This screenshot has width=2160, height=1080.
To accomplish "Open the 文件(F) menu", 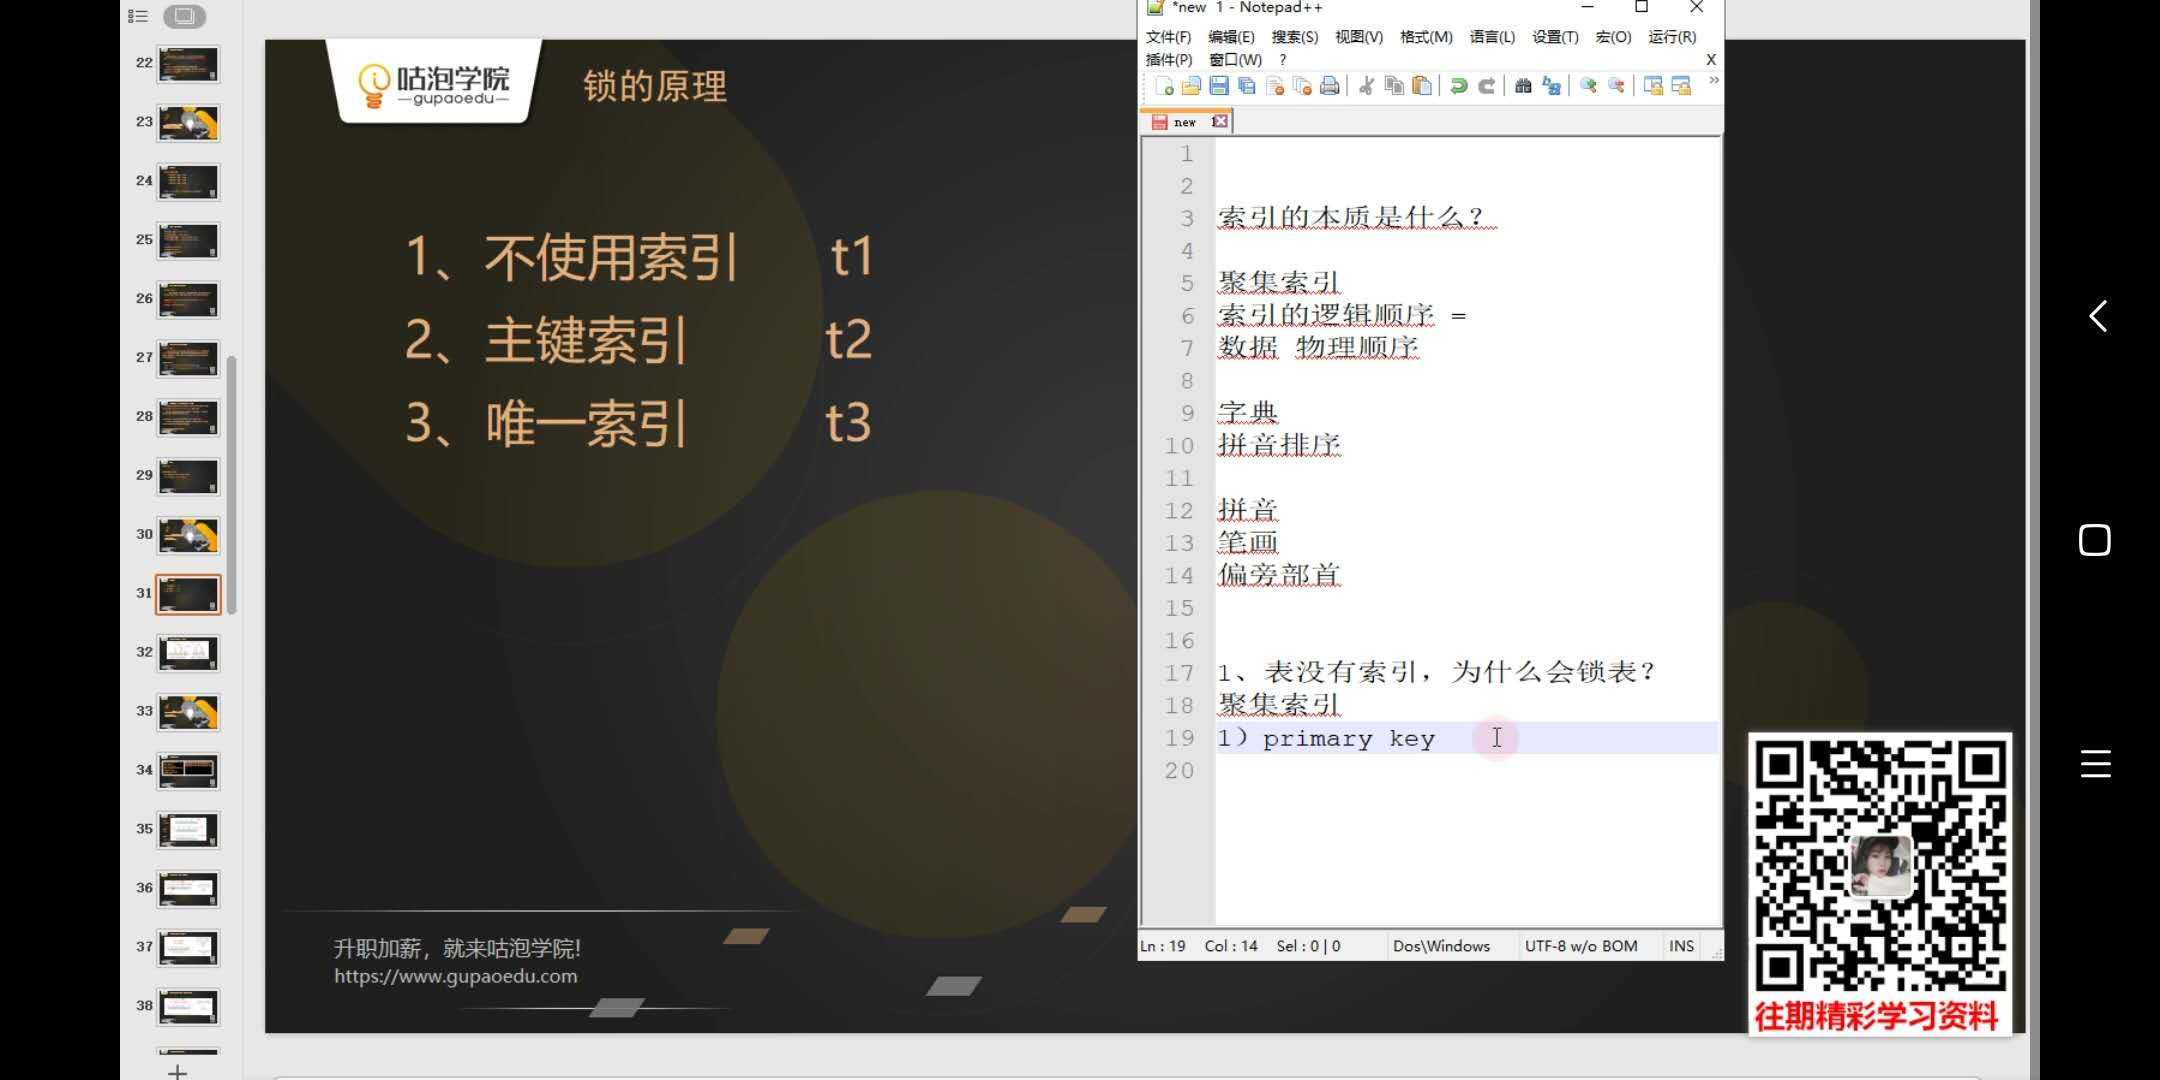I will 1168,37.
